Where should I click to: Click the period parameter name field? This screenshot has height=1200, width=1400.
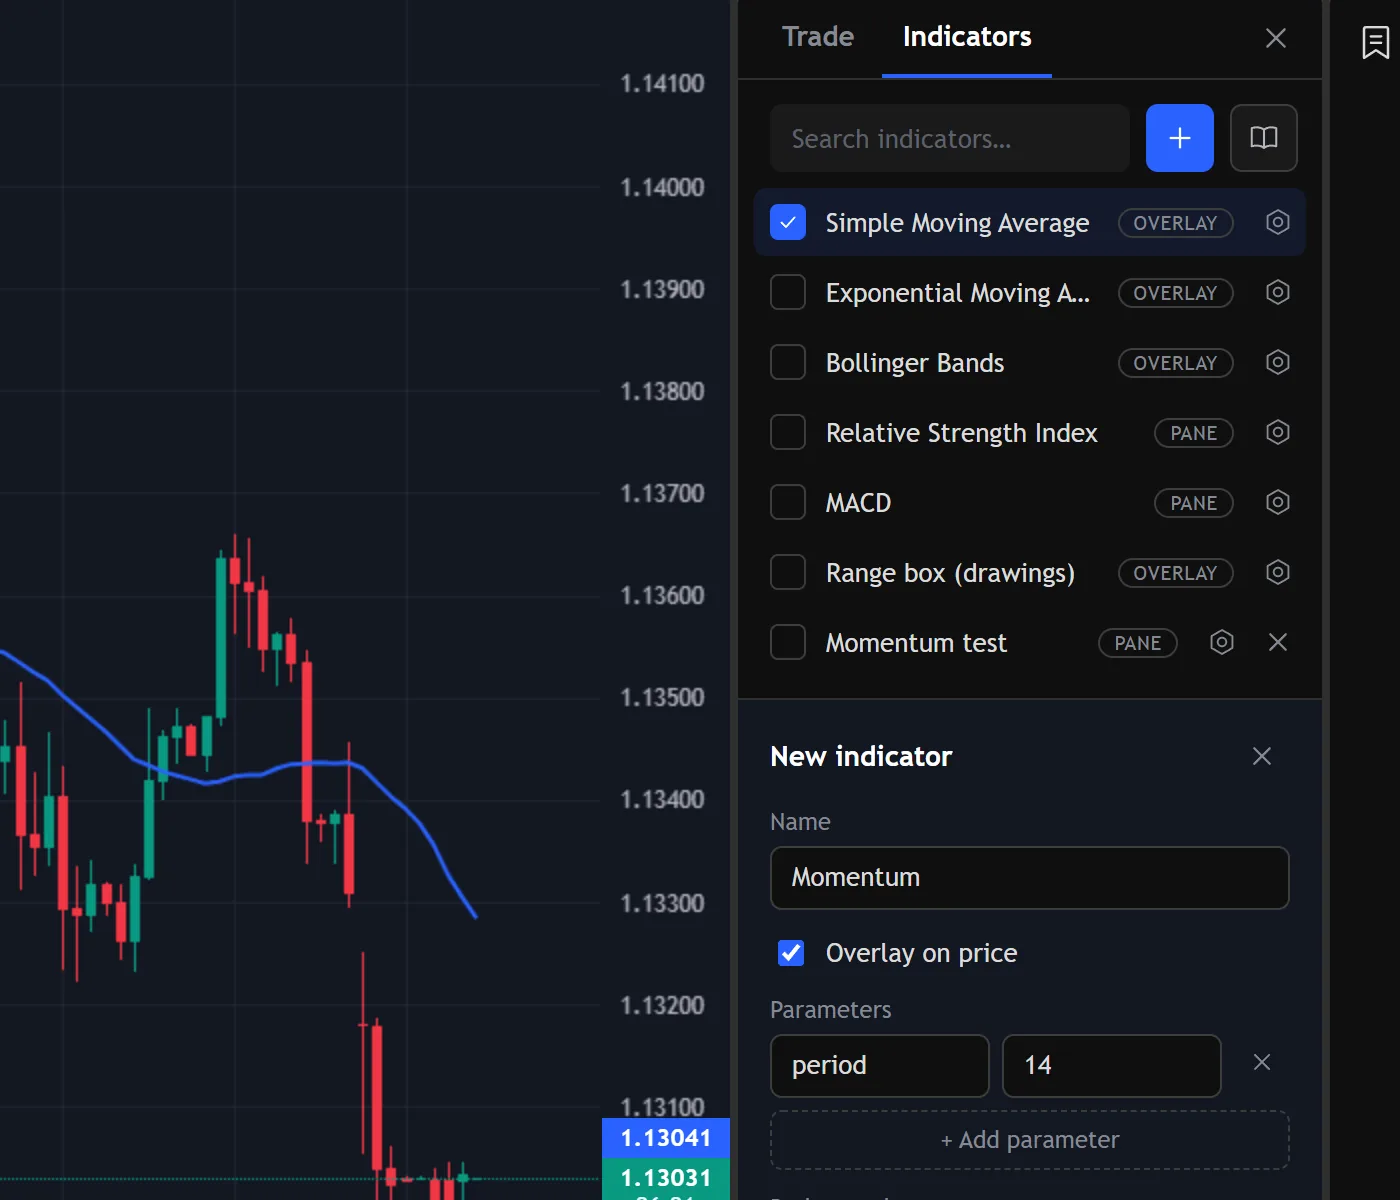click(879, 1066)
